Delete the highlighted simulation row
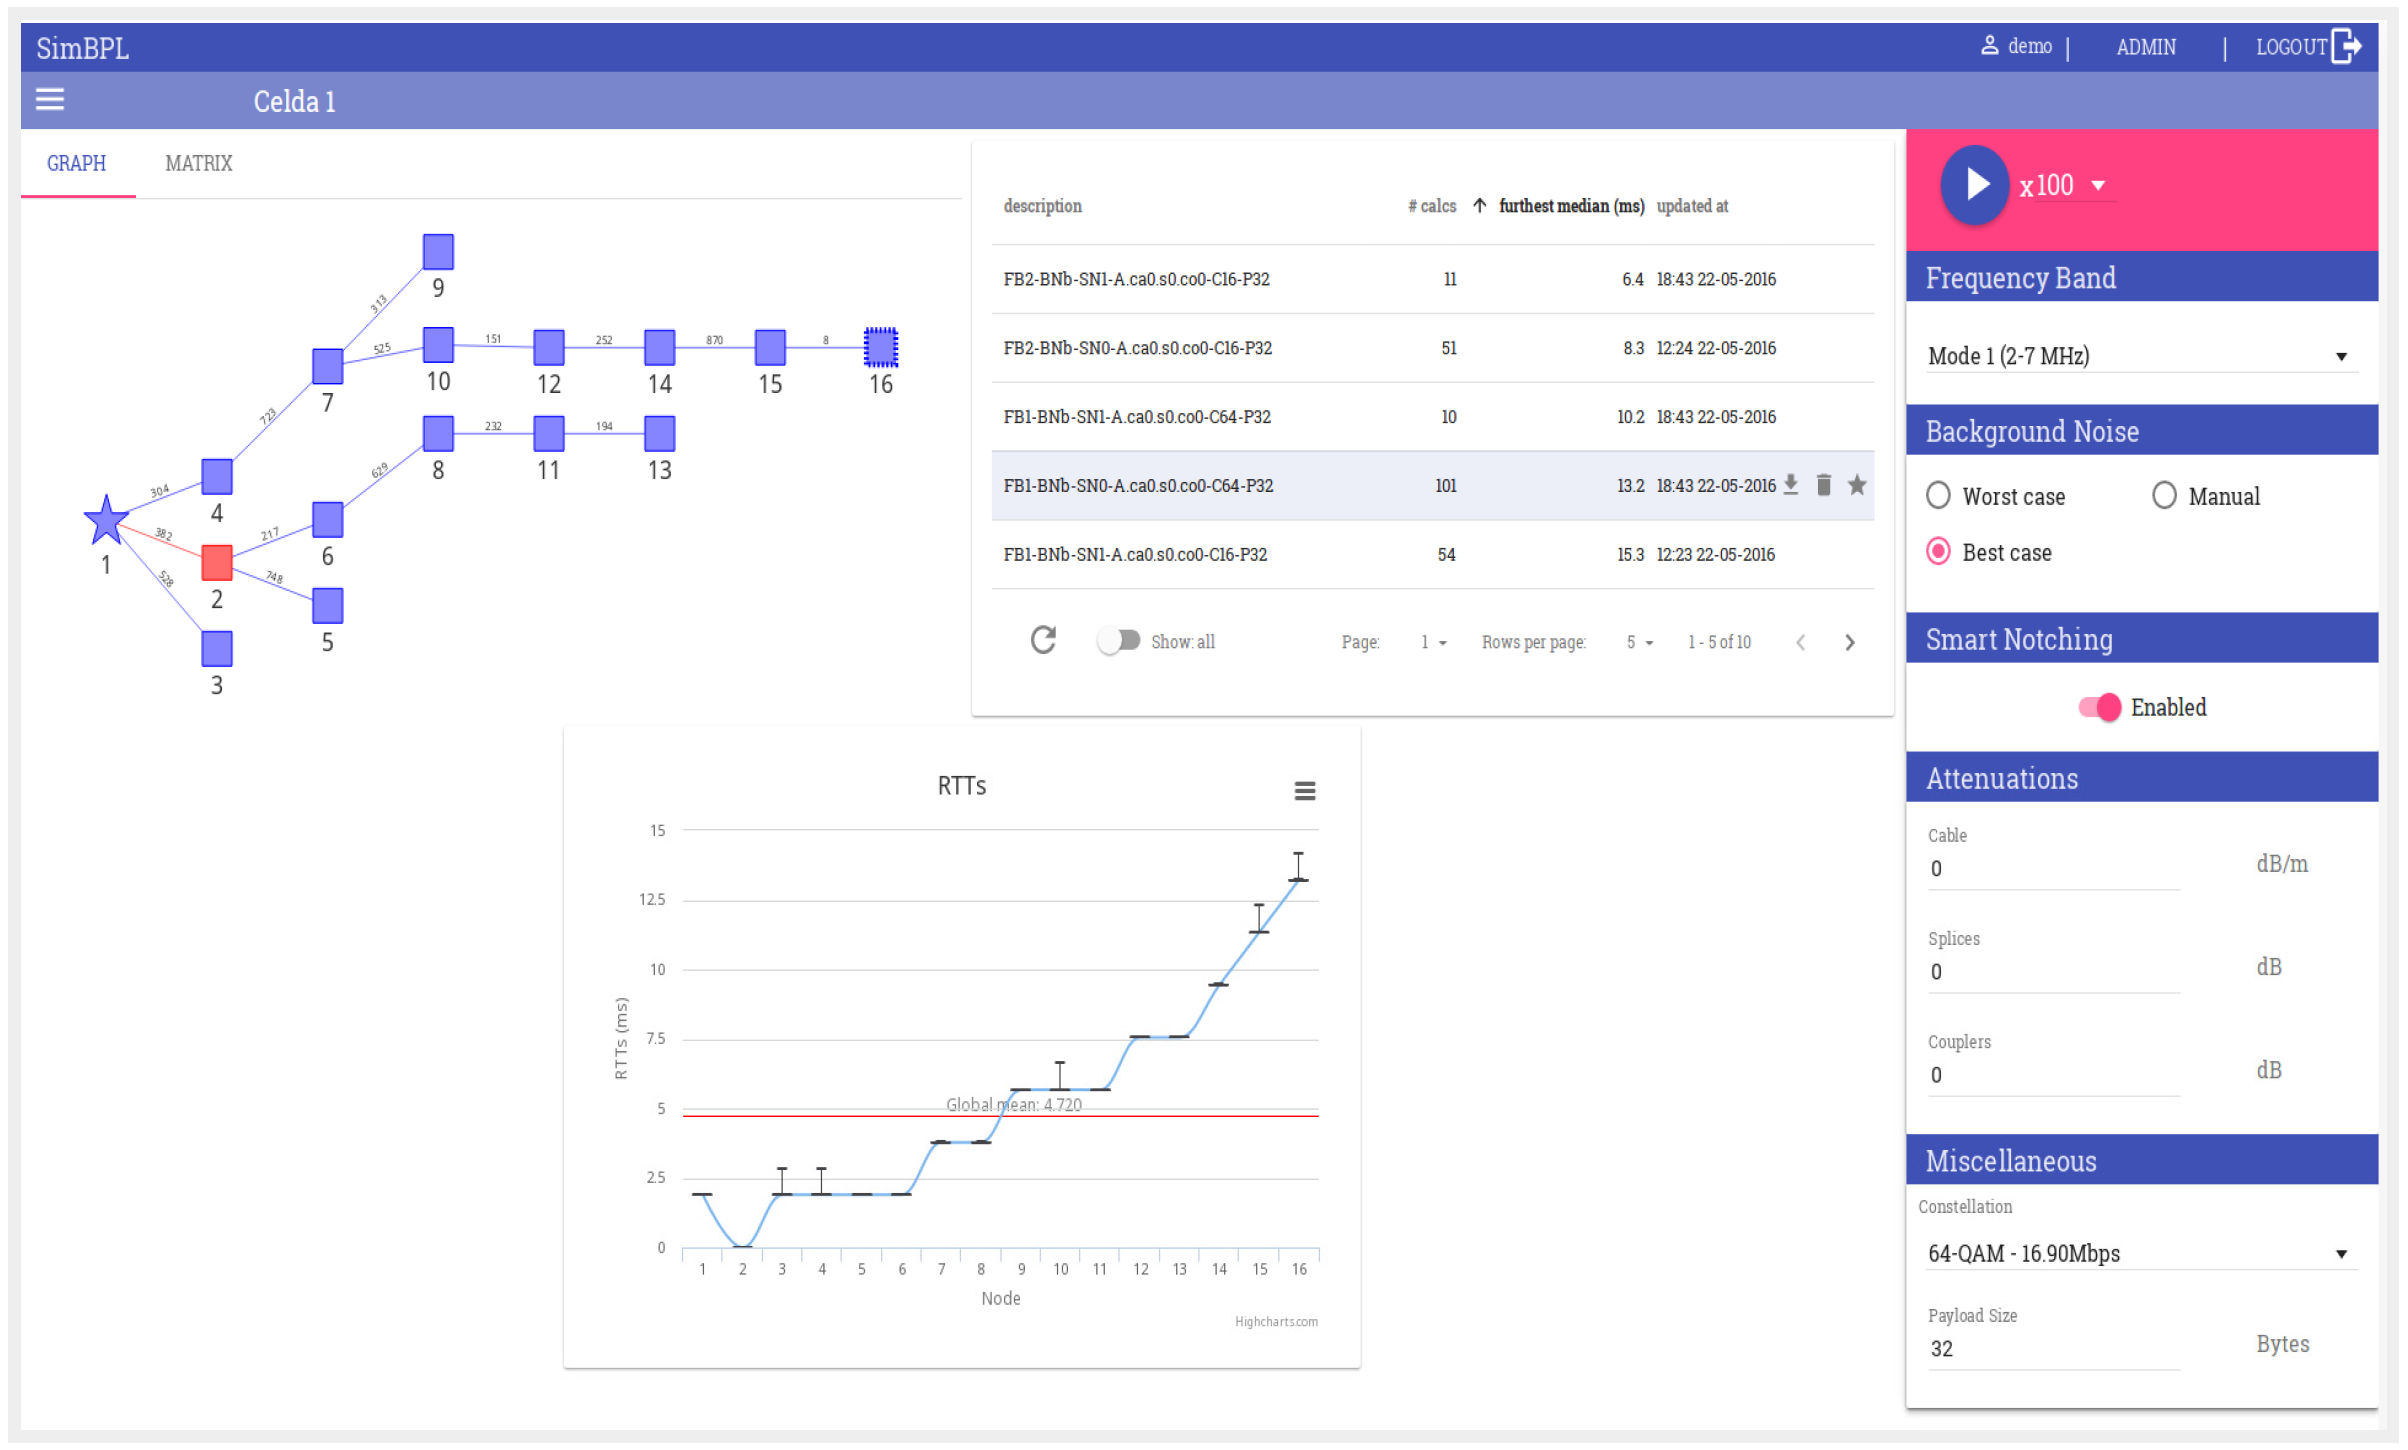This screenshot has height=1450, width=2408. [1824, 485]
